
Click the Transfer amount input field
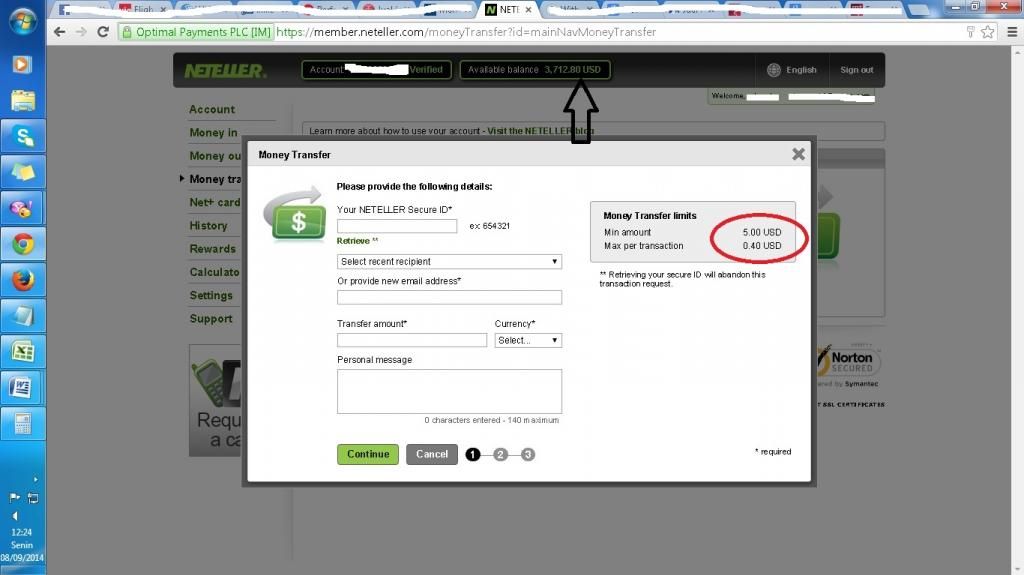pos(412,340)
